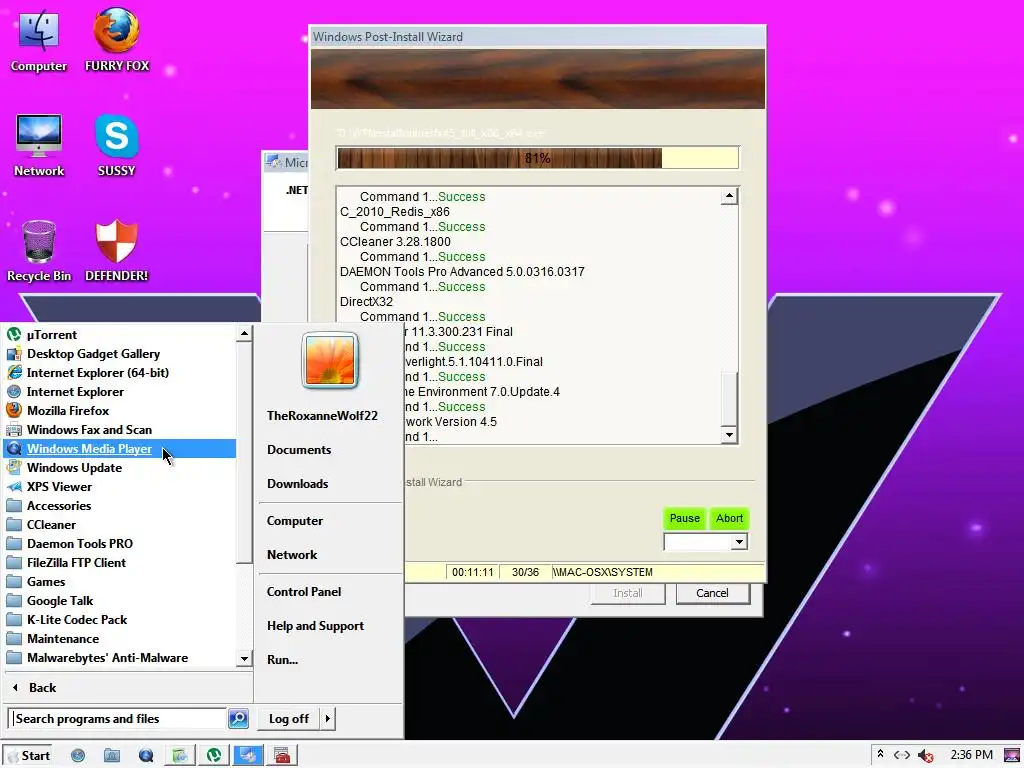Click the Log off button
Viewport: 1024px width, 768px height.
[288, 718]
